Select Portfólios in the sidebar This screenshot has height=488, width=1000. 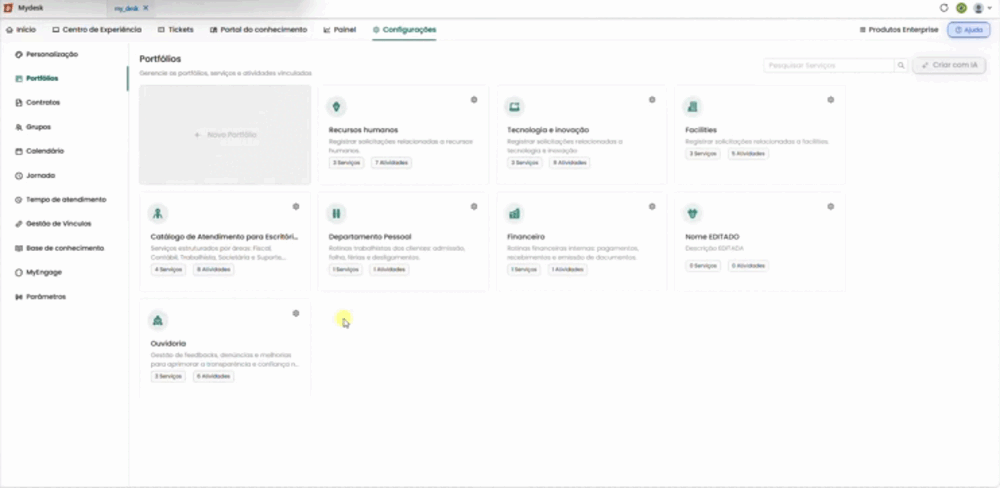[36, 78]
